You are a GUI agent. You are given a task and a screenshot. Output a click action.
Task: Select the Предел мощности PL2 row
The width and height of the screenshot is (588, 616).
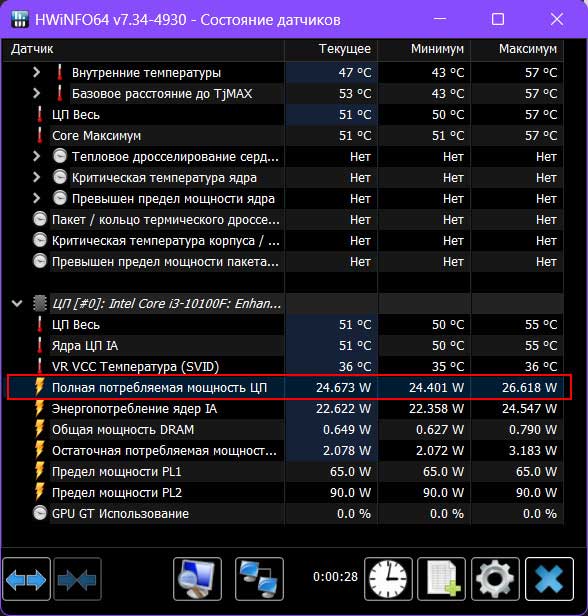(x=283, y=493)
